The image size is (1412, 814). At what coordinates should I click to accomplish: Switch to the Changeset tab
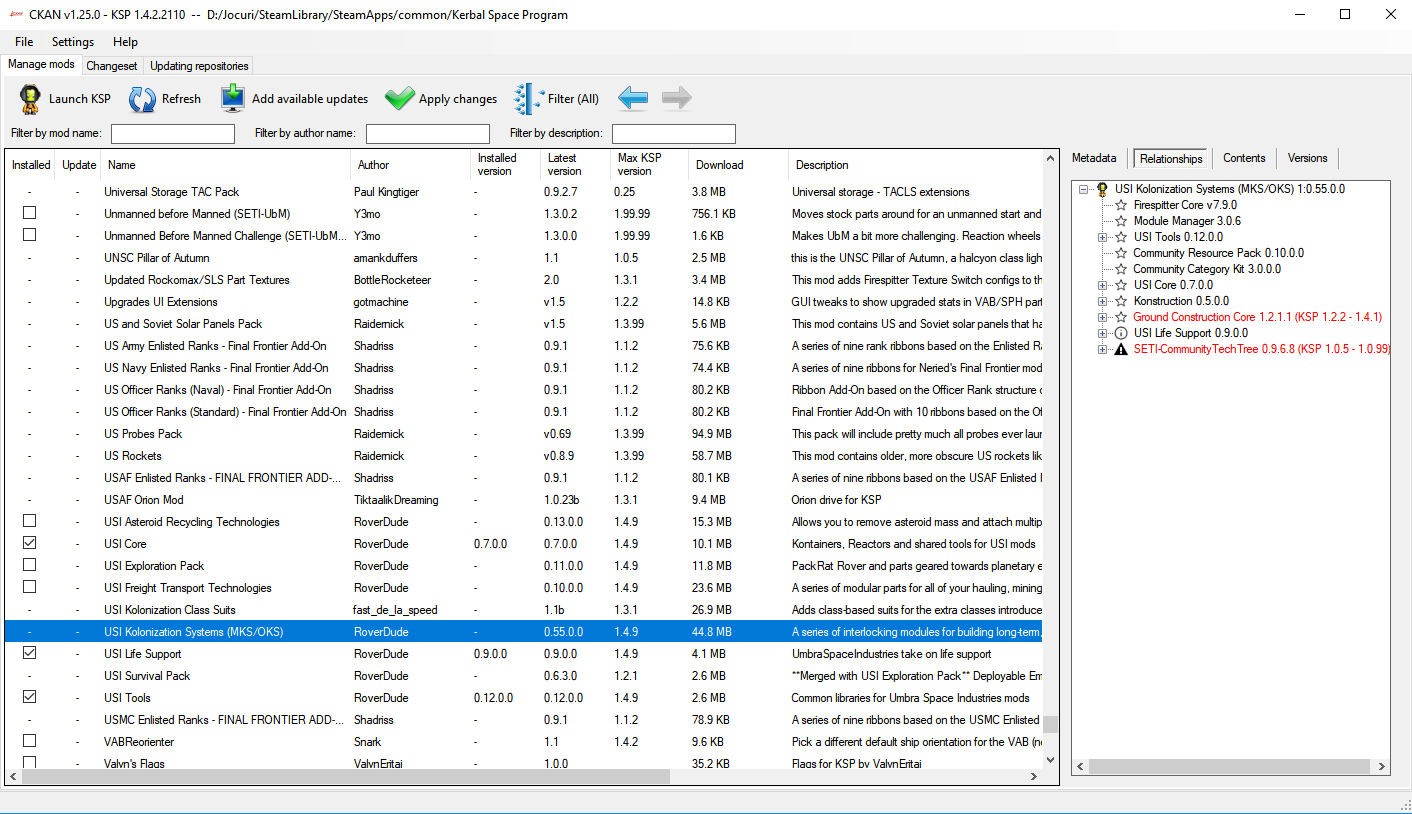[112, 66]
